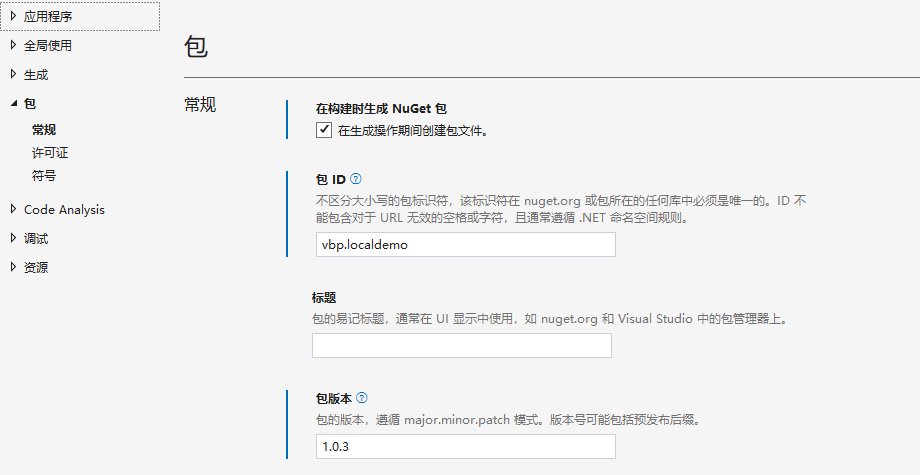Expand the 资源 section arrow
This screenshot has width=920, height=475.
[13, 267]
